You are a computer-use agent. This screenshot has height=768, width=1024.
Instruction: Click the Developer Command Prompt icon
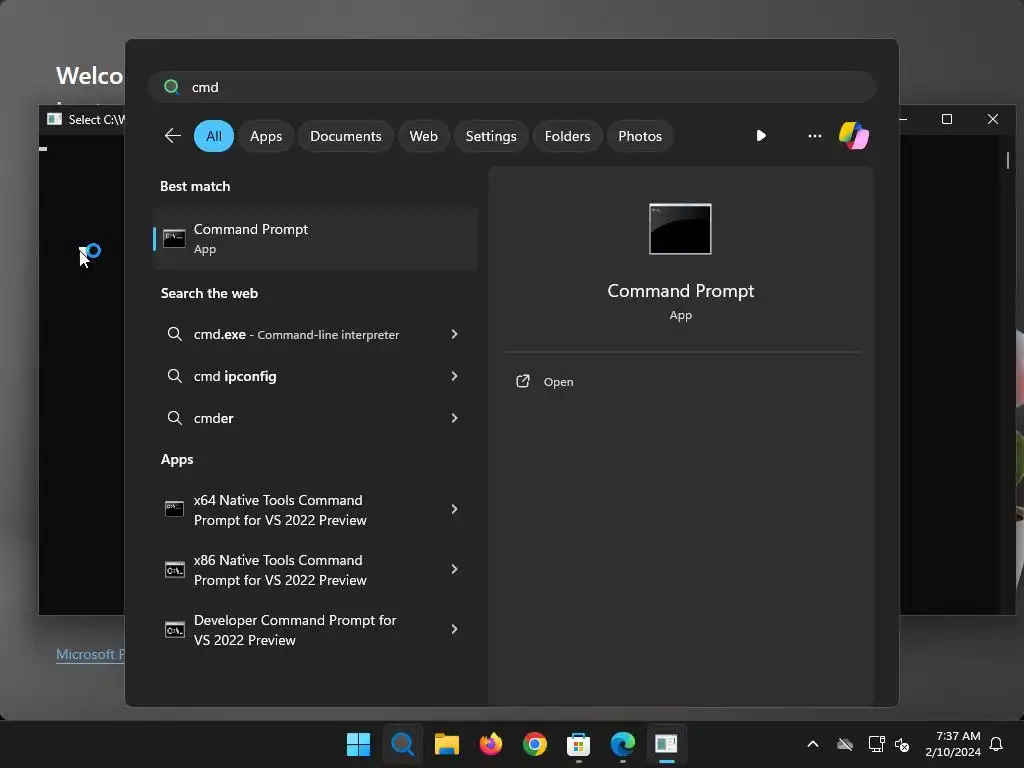[174, 630]
